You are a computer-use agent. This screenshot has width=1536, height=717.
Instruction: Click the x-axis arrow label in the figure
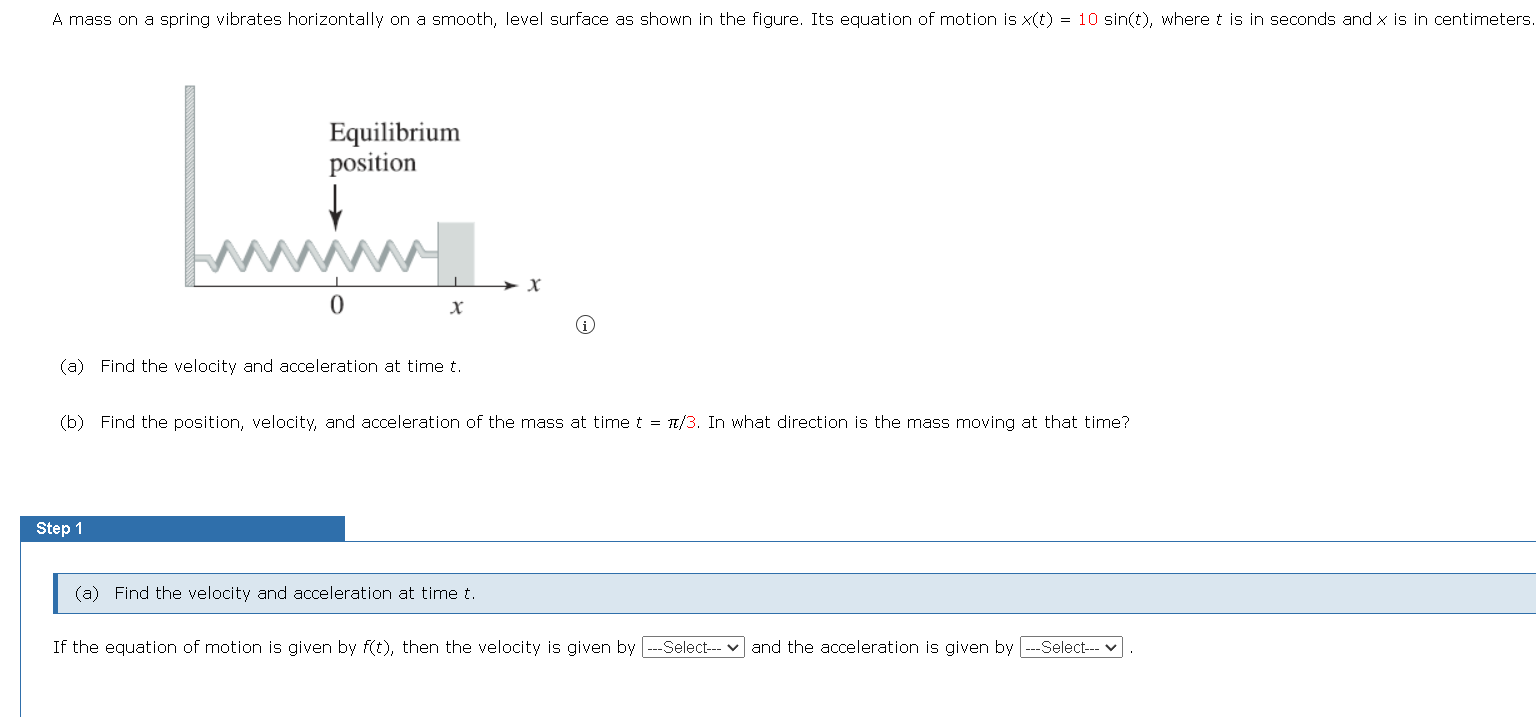tap(533, 284)
